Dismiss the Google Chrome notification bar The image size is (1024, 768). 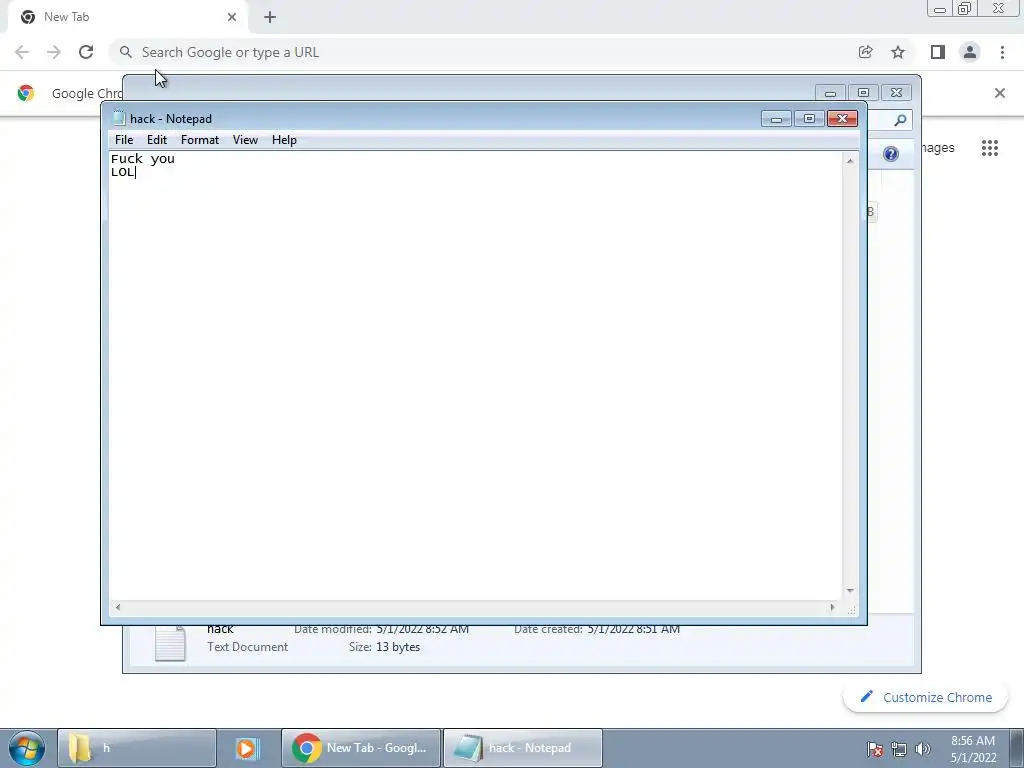pos(999,93)
